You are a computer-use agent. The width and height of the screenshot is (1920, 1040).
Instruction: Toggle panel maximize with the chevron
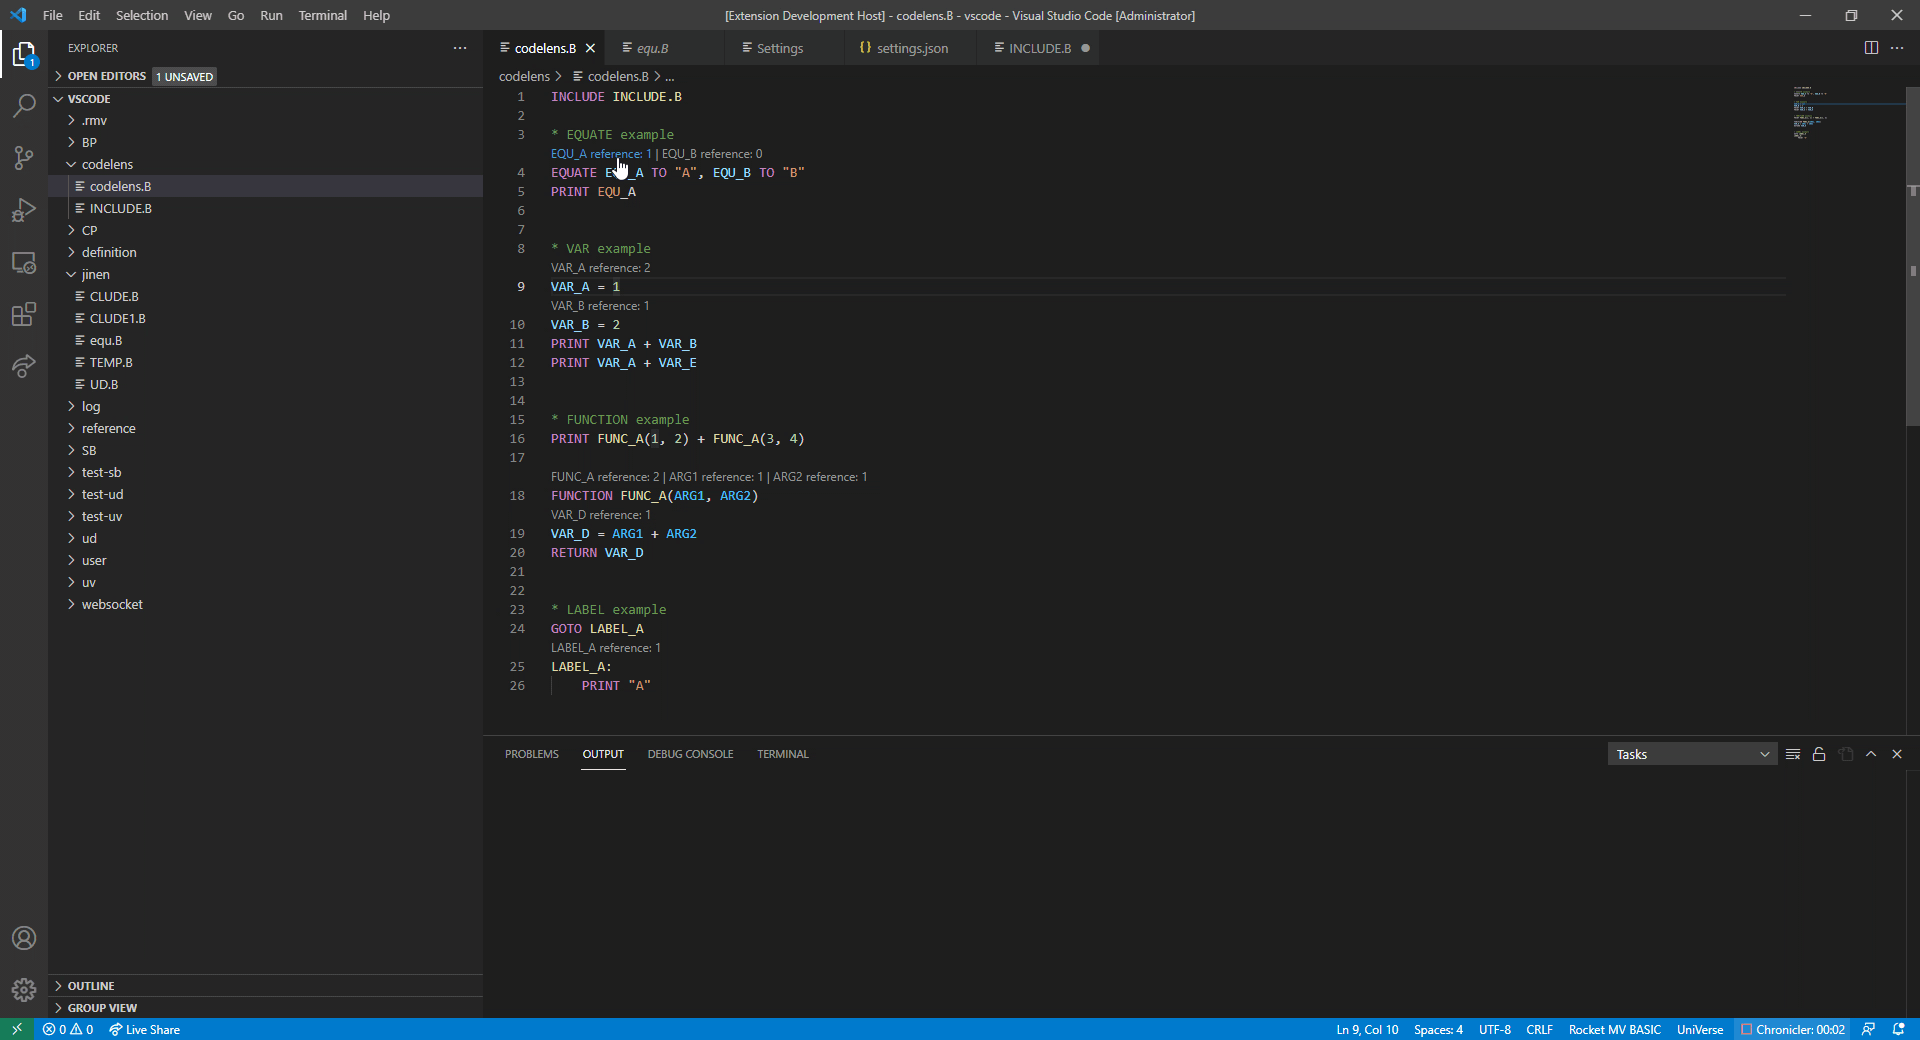(x=1871, y=754)
